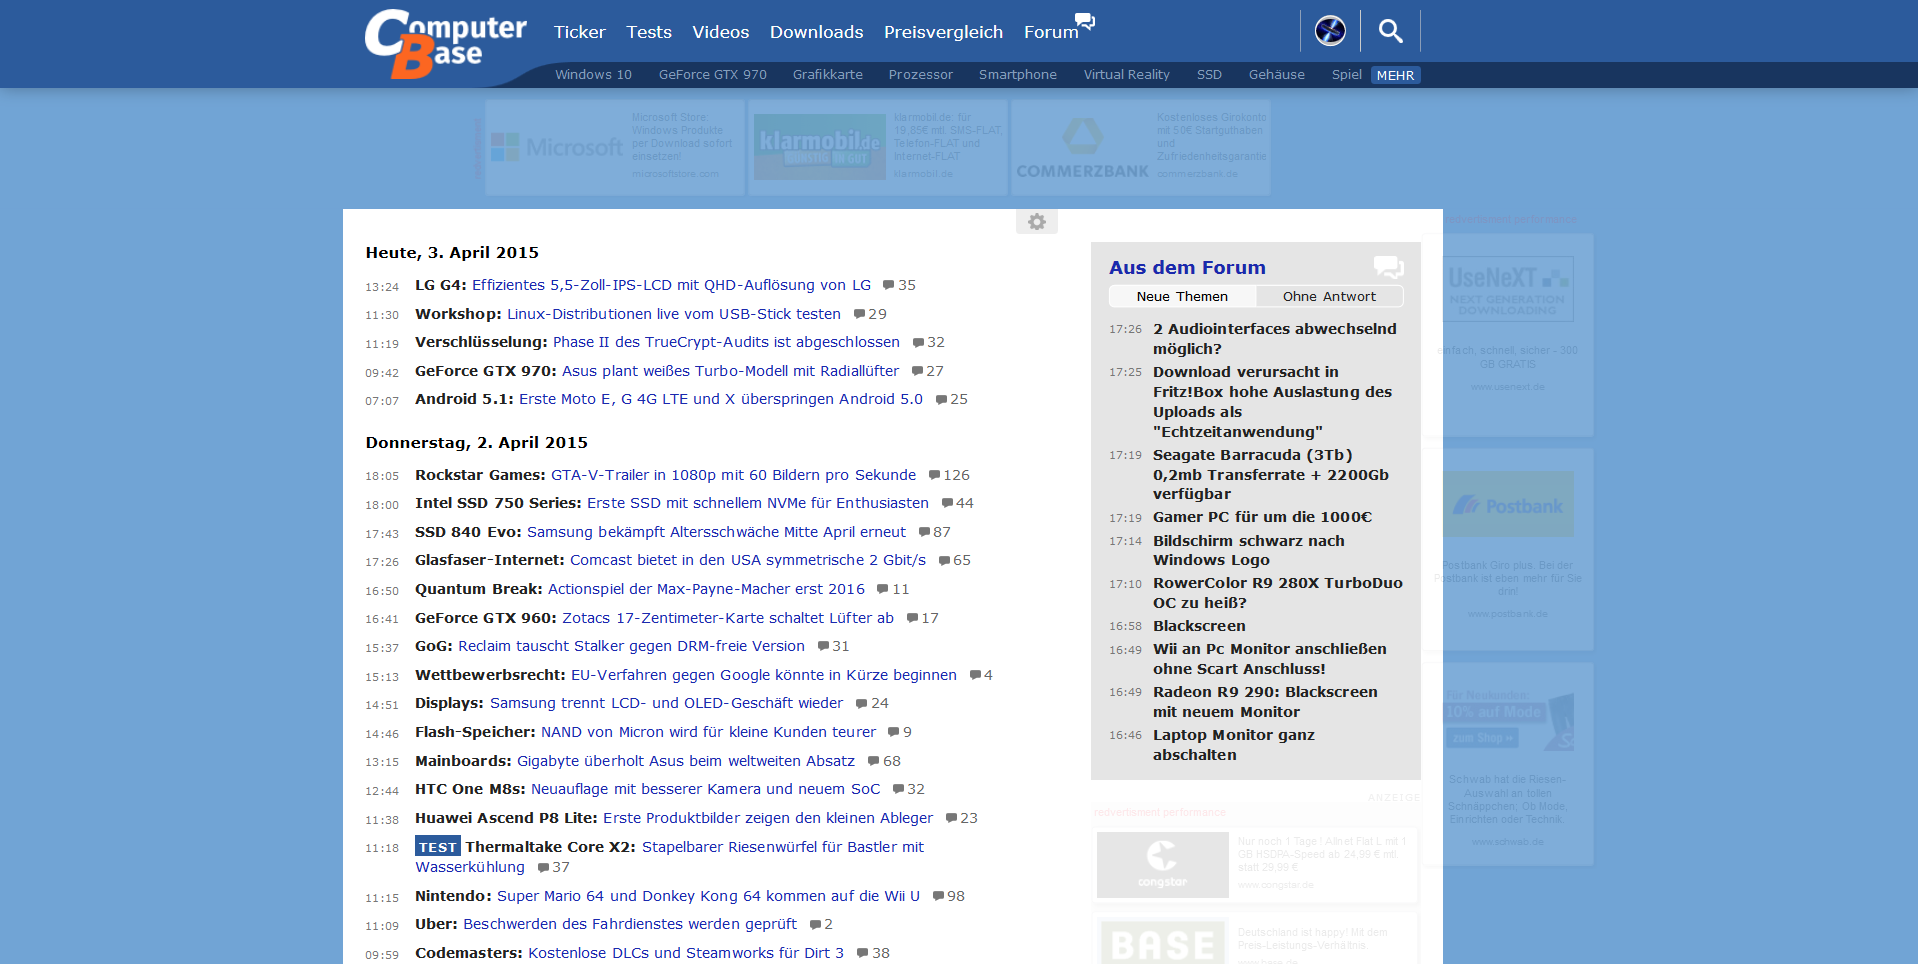The image size is (1918, 964).
Task: Select the GeForce GTX 970 topic in subnavigation
Action: coord(713,75)
